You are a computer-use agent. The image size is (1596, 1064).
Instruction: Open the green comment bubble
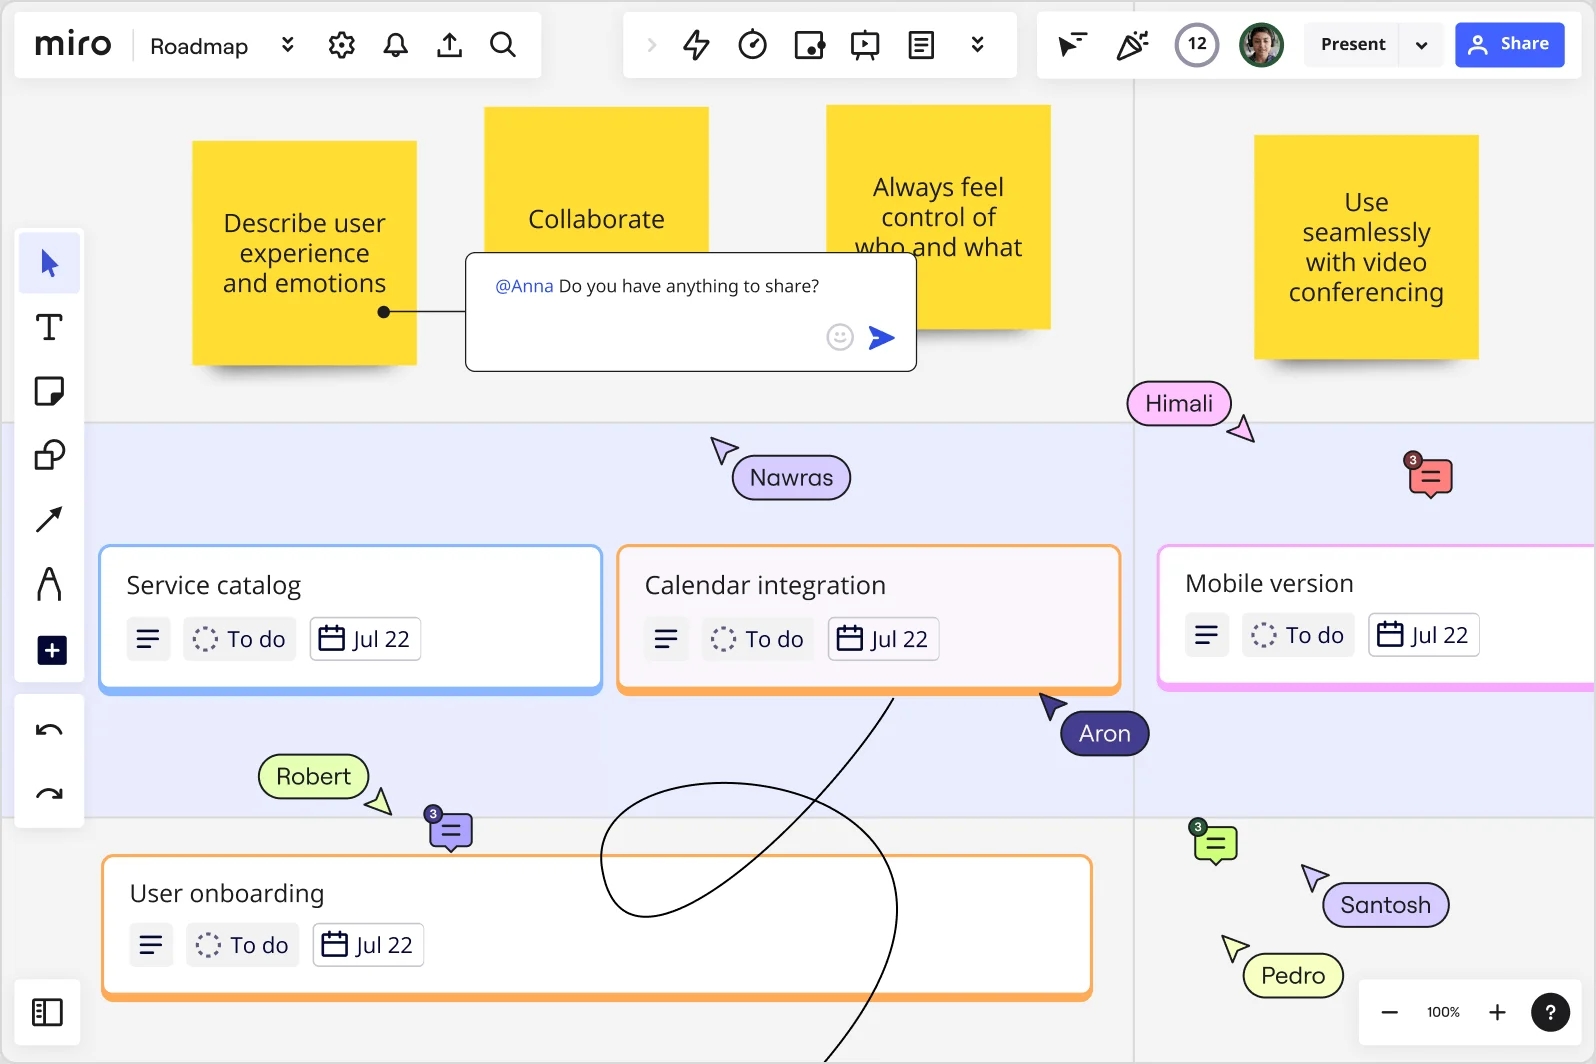(x=1215, y=843)
